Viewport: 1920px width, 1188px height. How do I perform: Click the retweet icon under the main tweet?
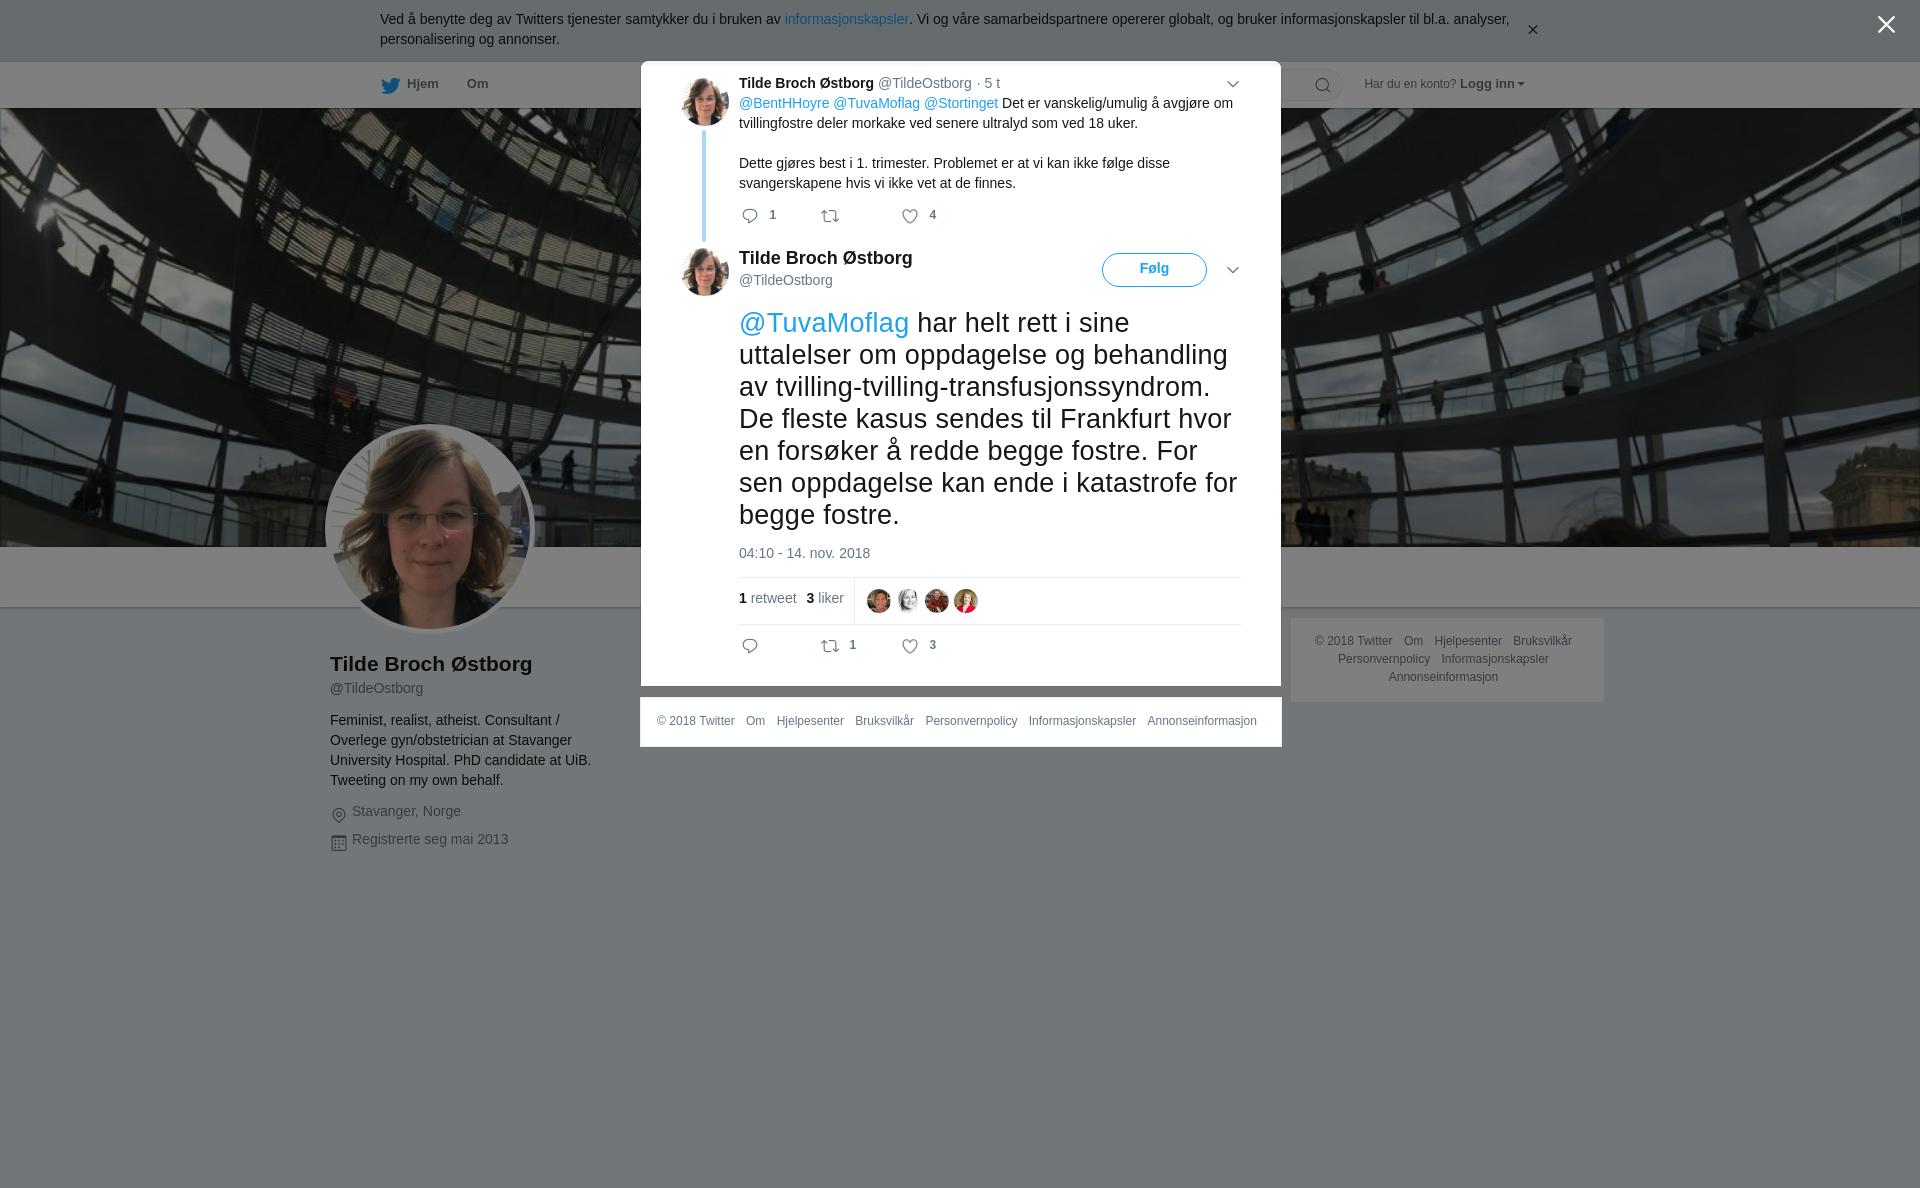[830, 646]
